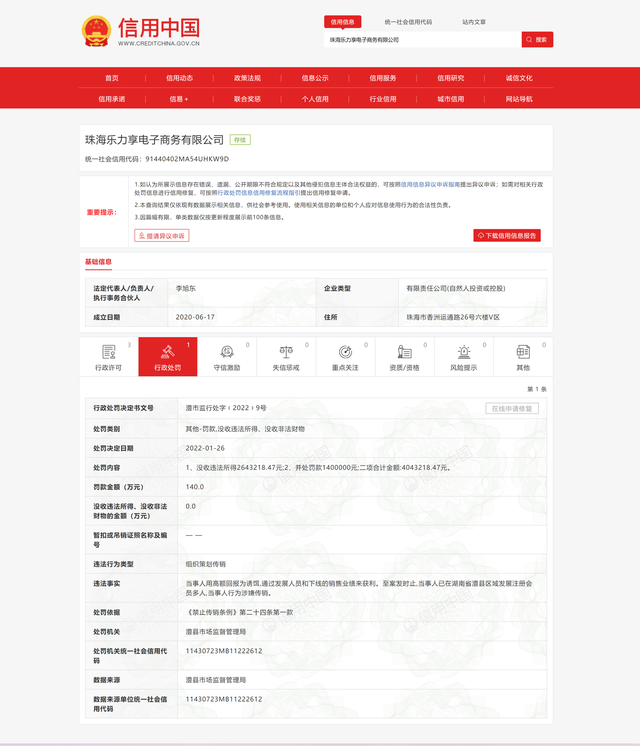
Task: Switch search mode to 站内文章
Action: [474, 21]
